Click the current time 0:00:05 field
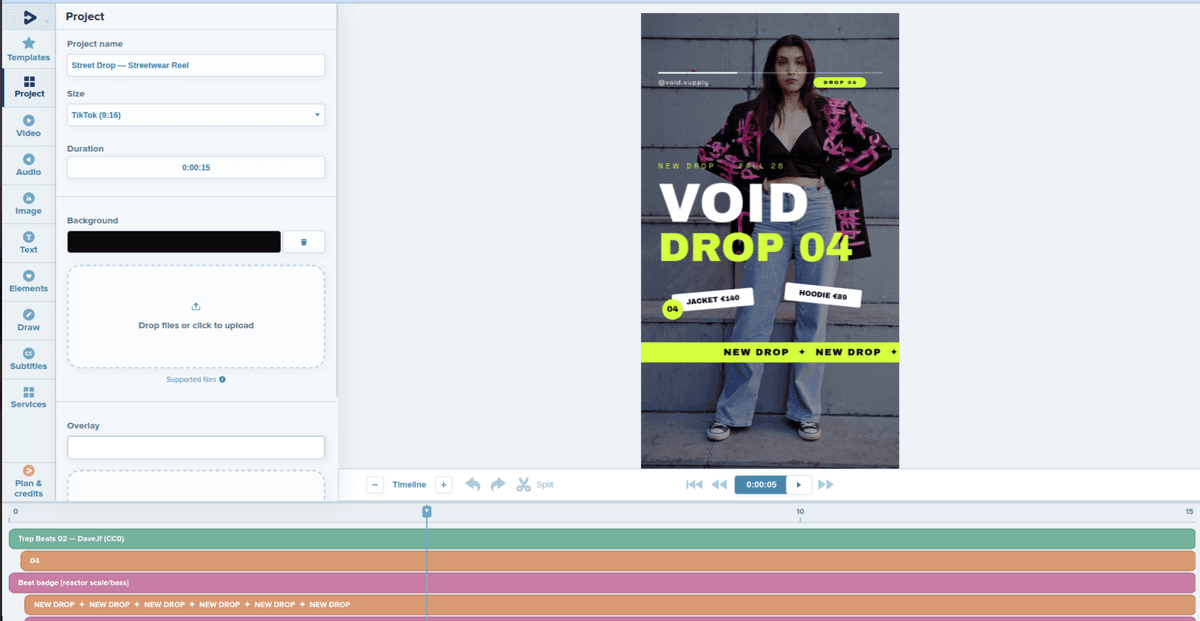 [761, 484]
